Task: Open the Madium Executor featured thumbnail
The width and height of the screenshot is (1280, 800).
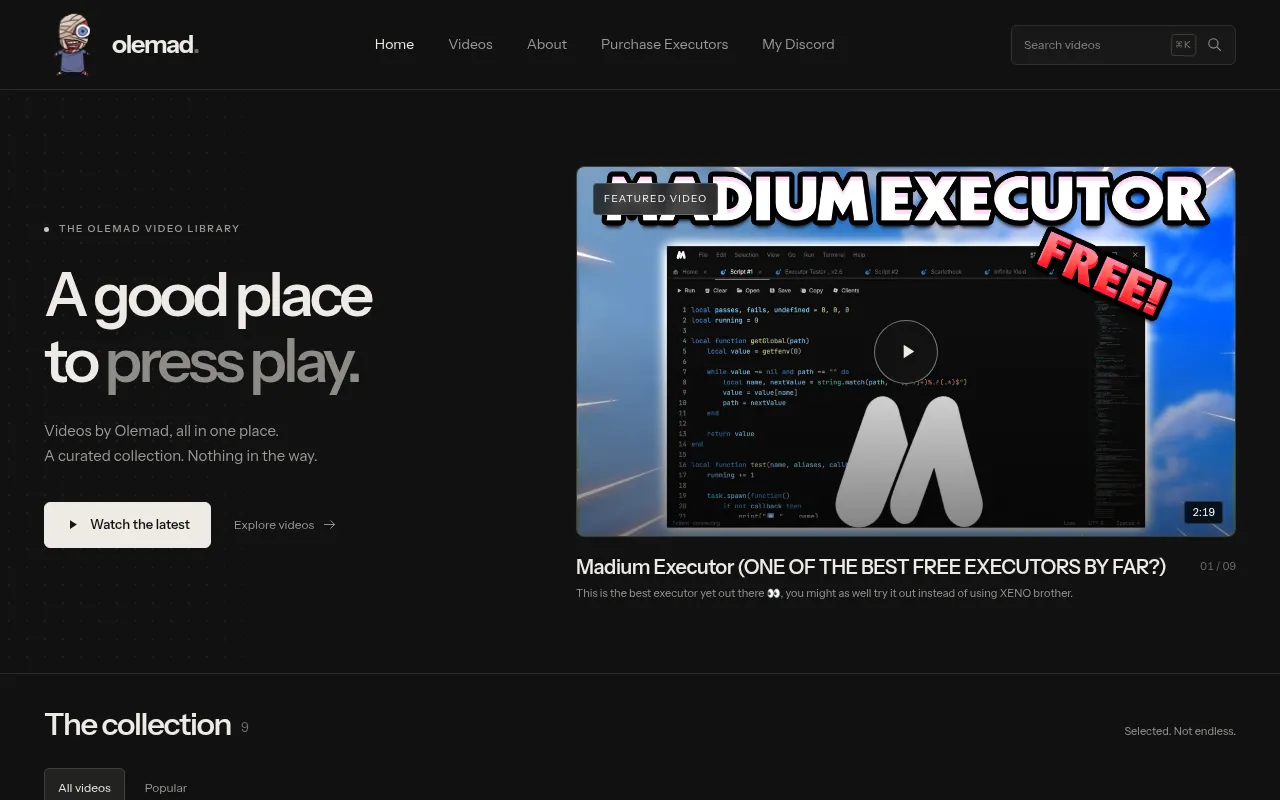Action: (906, 352)
